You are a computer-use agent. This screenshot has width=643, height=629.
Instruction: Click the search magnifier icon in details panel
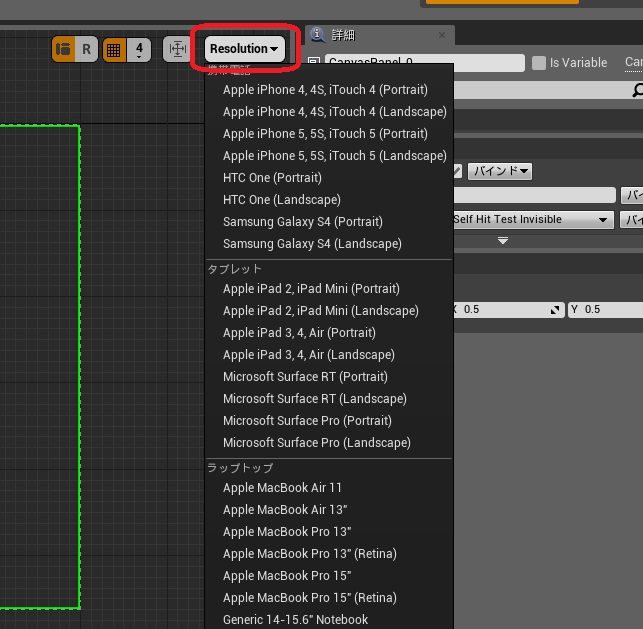(x=638, y=90)
